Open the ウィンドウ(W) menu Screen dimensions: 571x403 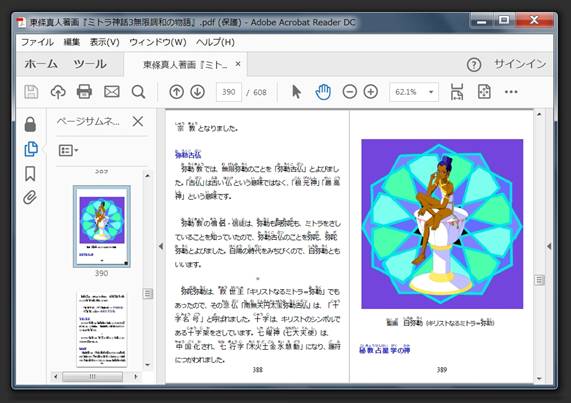tap(158, 42)
